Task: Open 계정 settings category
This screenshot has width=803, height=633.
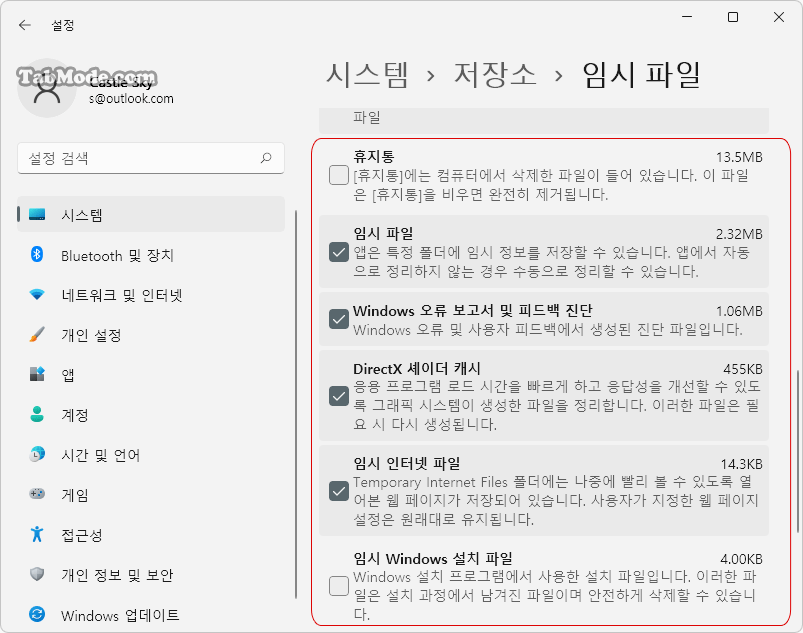Action: point(151,414)
